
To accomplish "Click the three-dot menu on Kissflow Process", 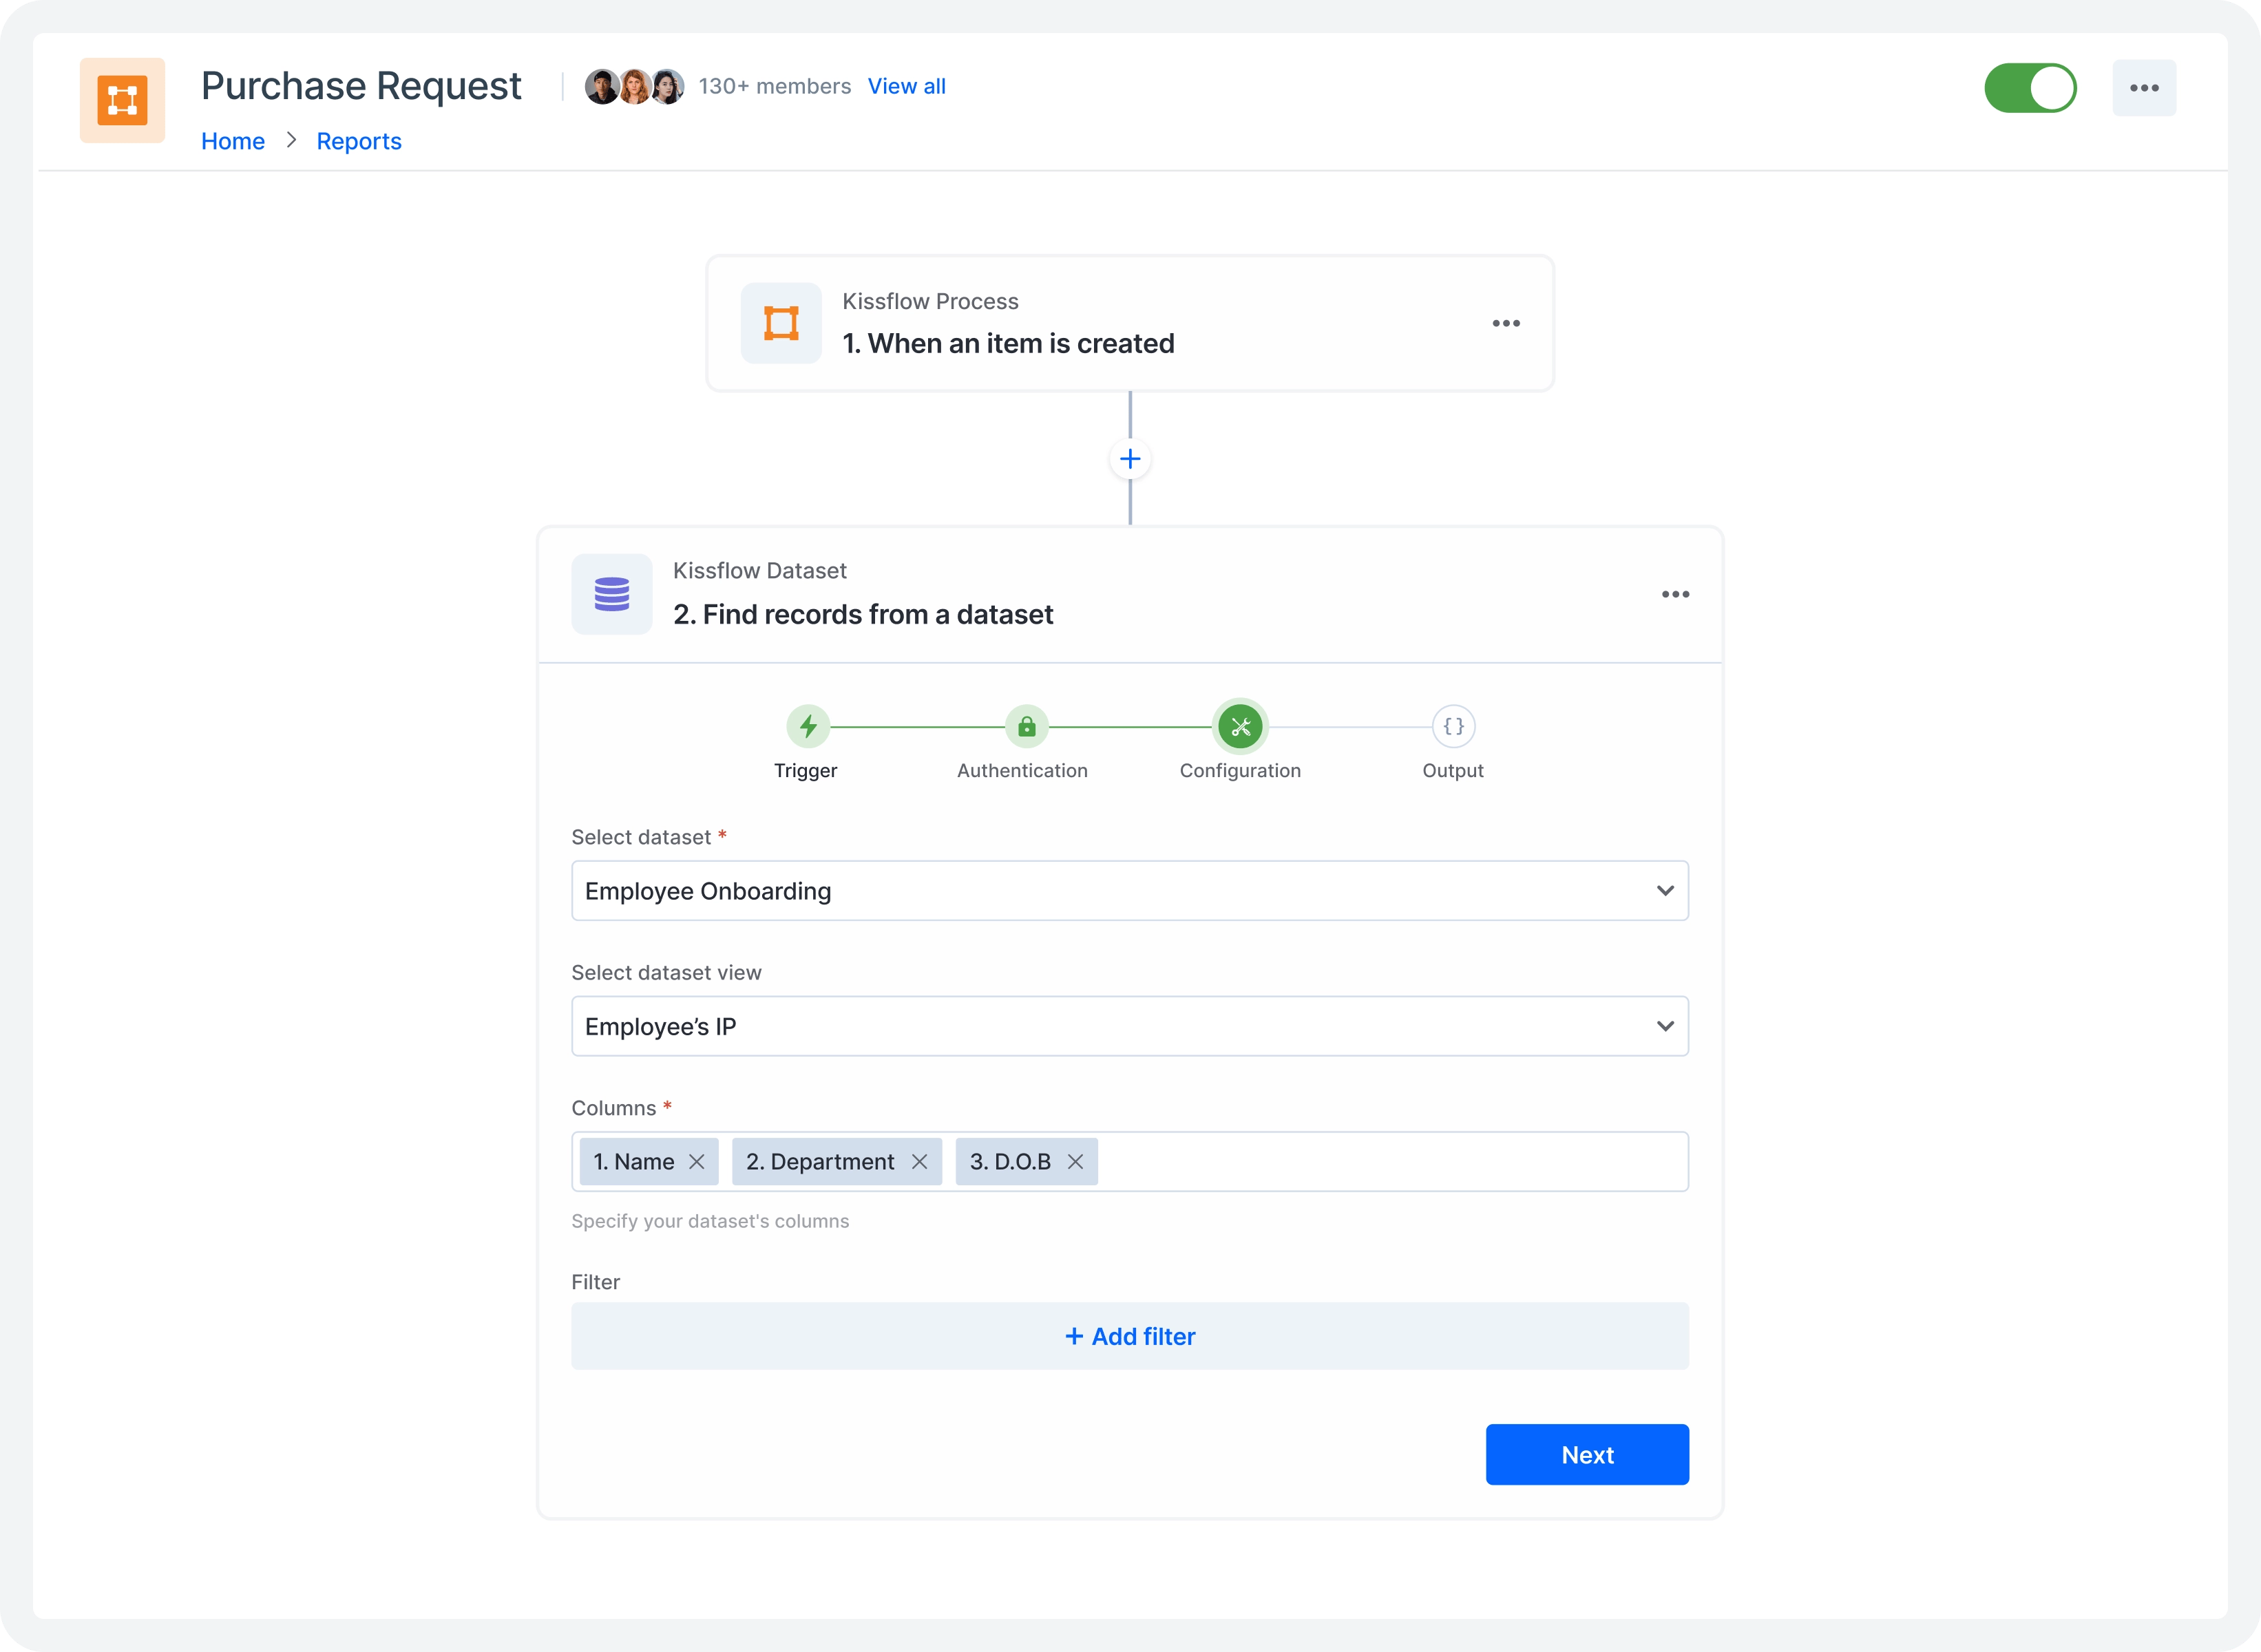I will click(1506, 323).
